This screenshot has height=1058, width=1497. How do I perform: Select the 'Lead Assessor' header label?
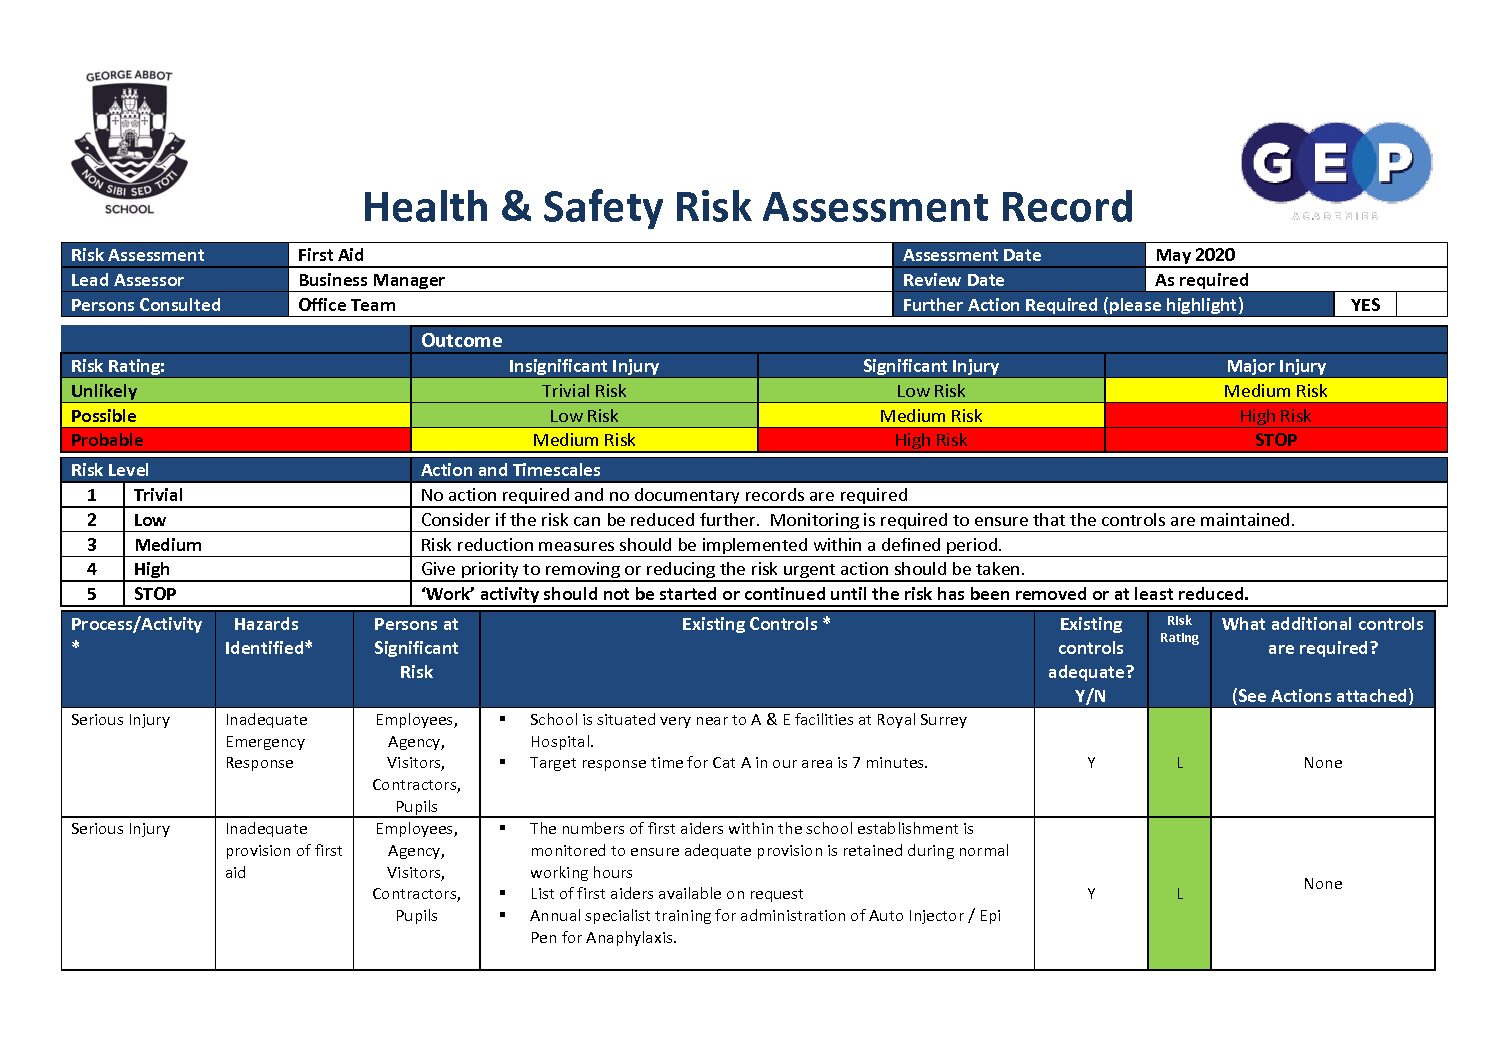[127, 280]
